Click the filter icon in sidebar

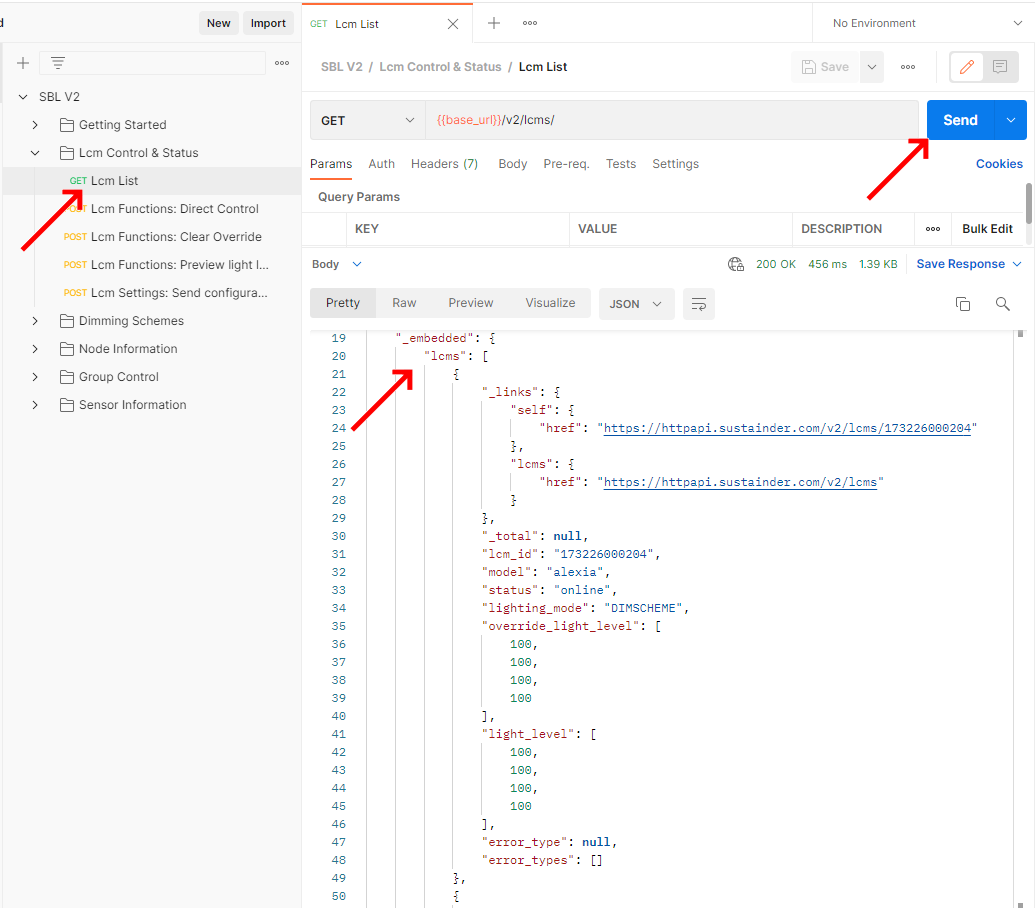pyautogui.click(x=58, y=63)
